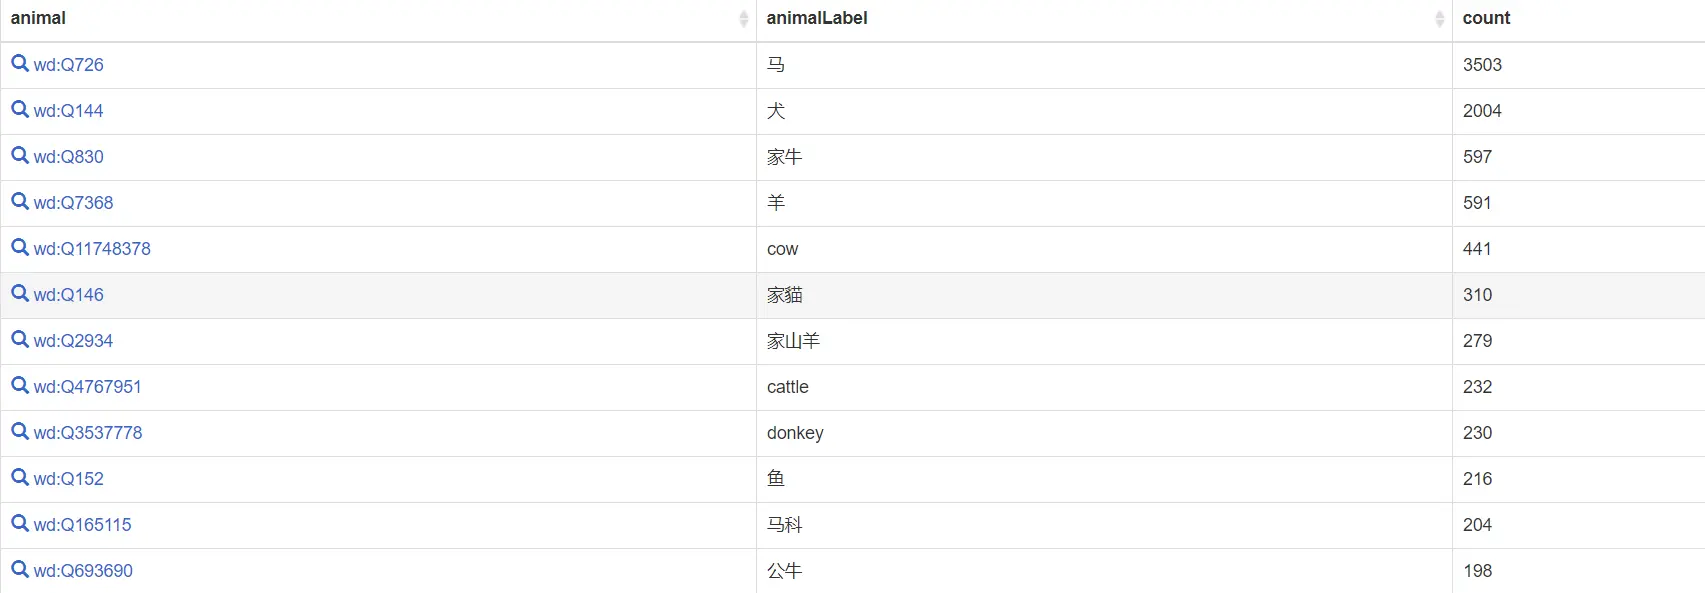Click the search icon beside wd:Q4767951
The height and width of the screenshot is (593, 1705).
tap(20, 386)
